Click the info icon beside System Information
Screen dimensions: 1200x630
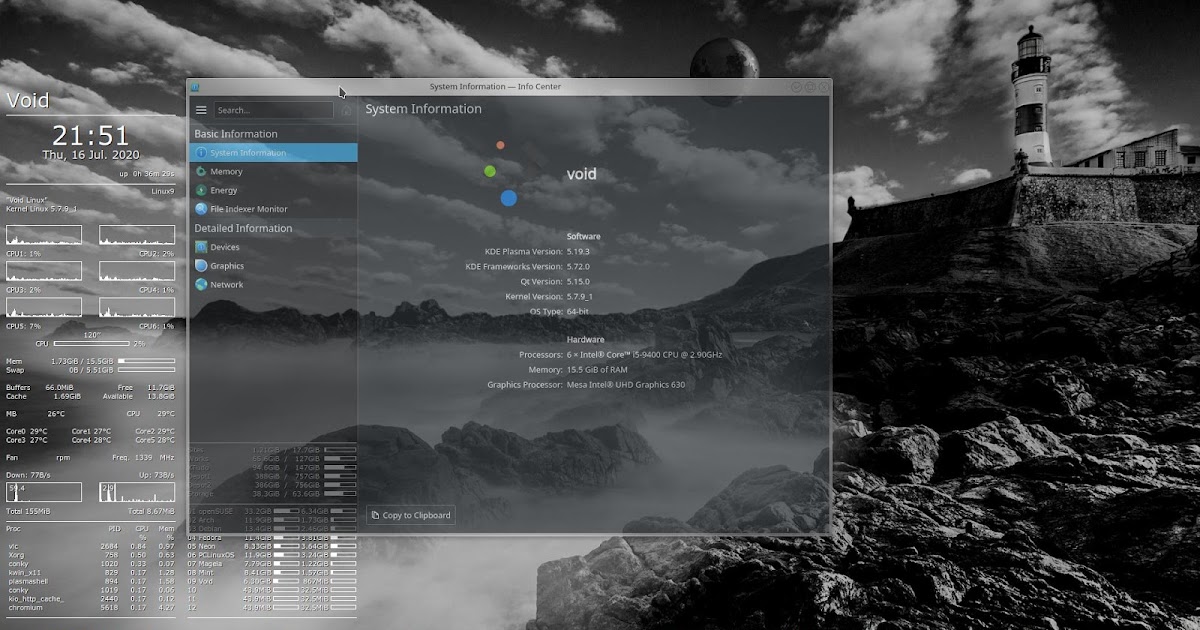[201, 152]
